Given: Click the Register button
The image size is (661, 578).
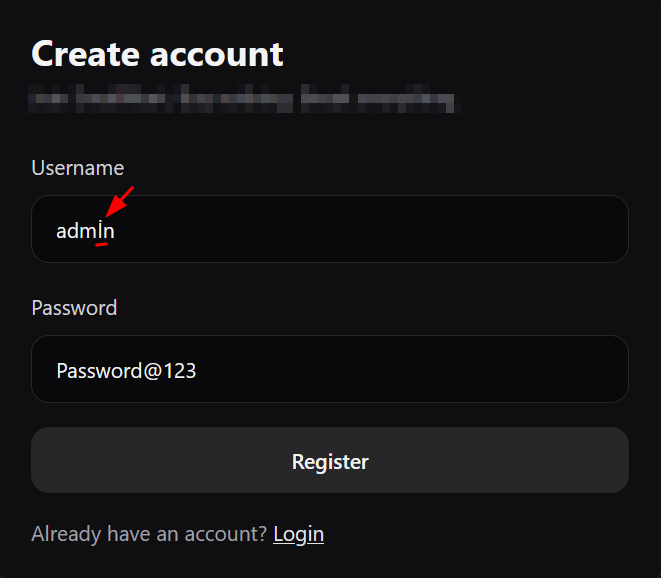Looking at the screenshot, I should click(330, 461).
